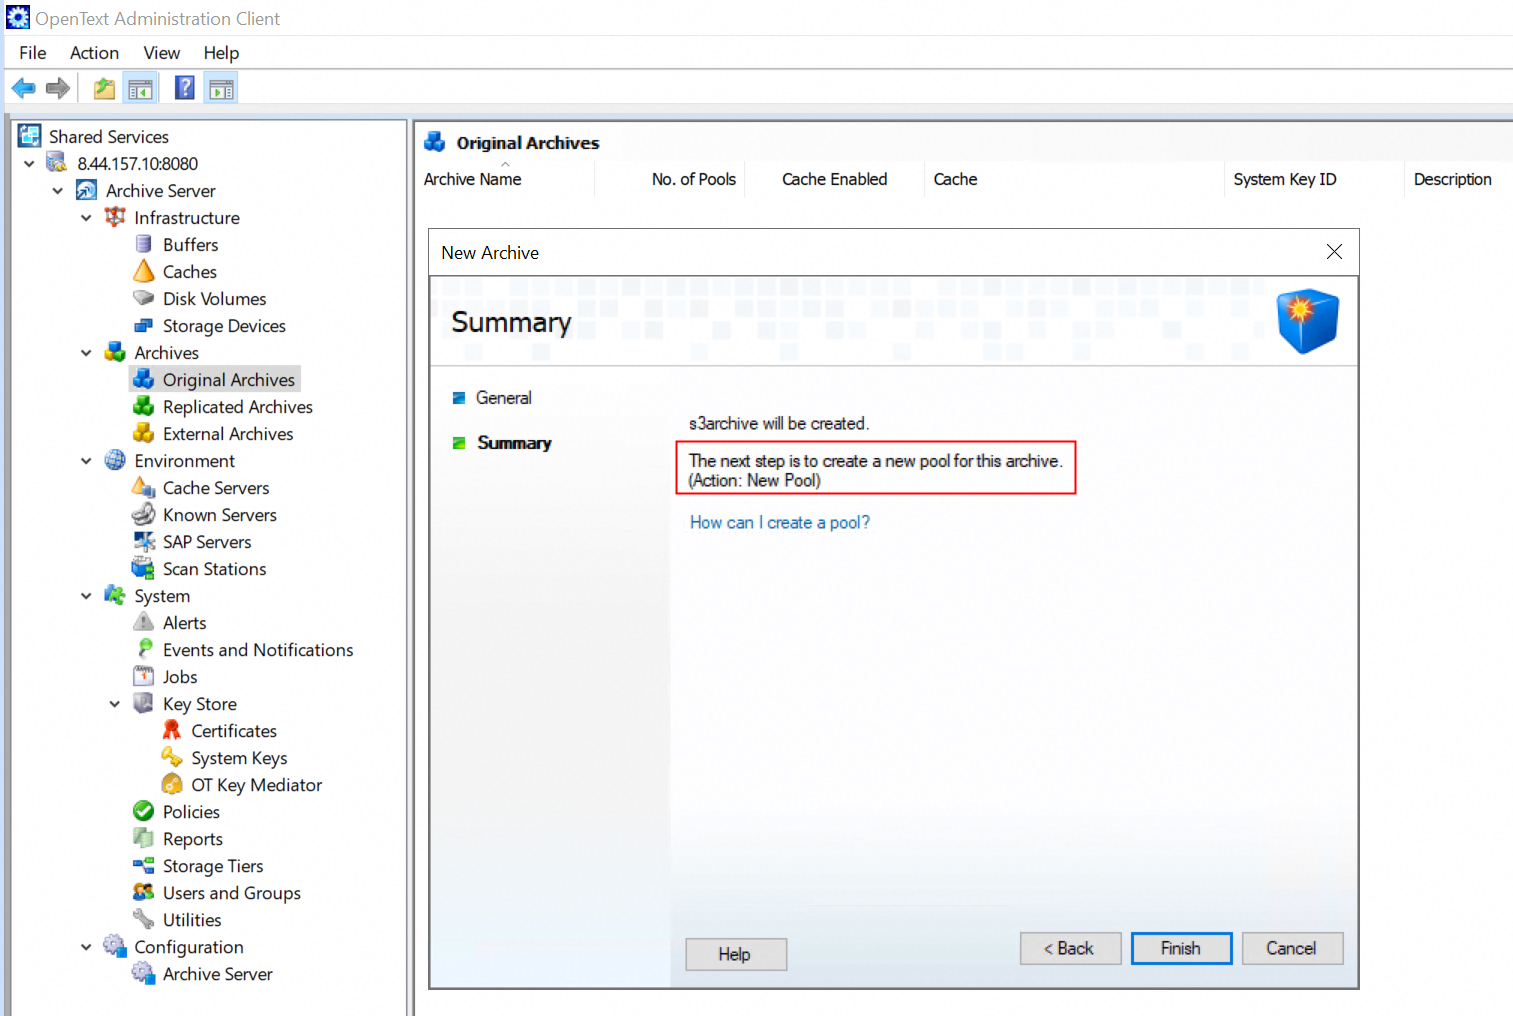Select the Jobs icon
This screenshot has width=1513, height=1016.
144,676
